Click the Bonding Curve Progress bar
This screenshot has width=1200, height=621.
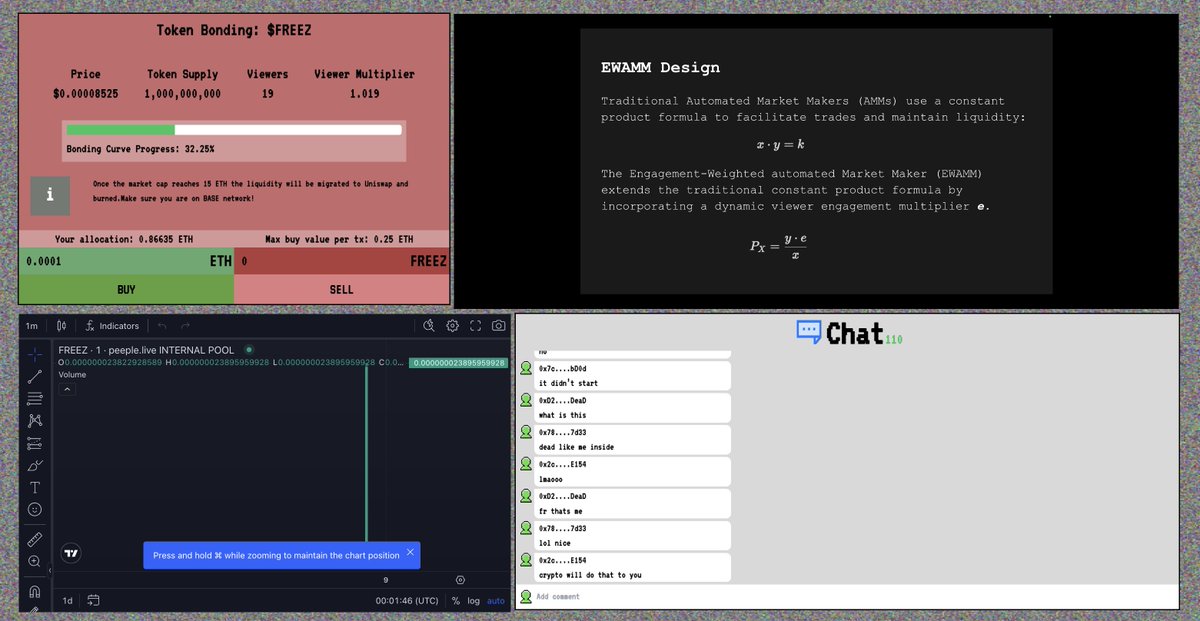click(235, 131)
